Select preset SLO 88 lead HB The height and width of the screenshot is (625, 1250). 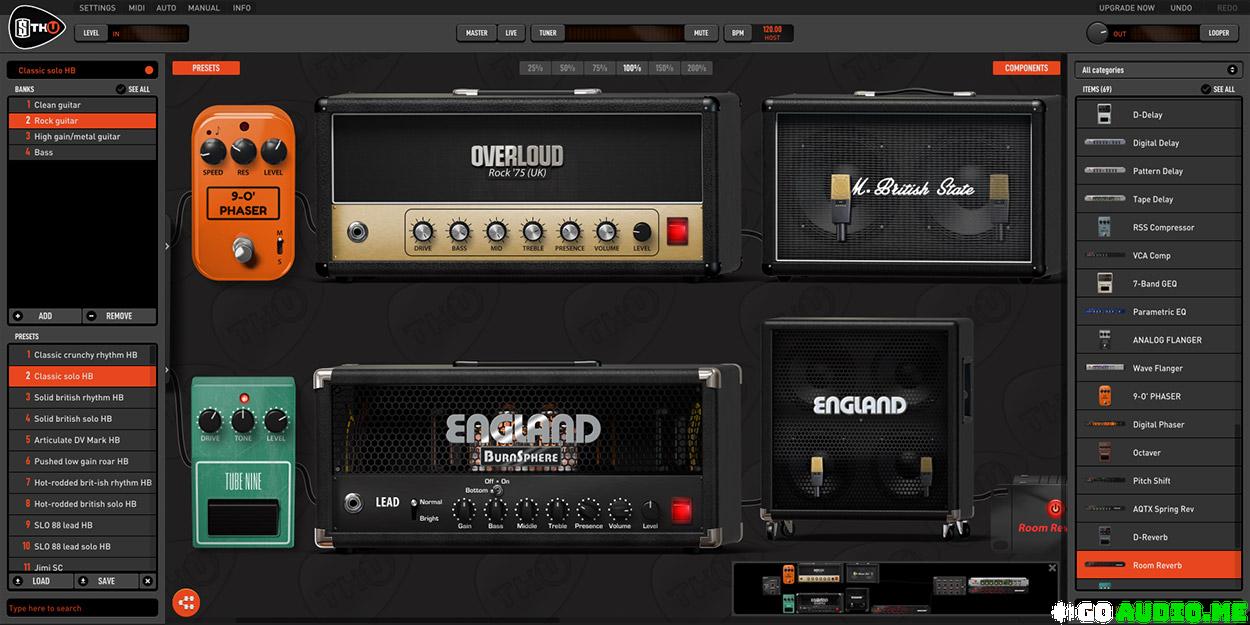pos(82,525)
